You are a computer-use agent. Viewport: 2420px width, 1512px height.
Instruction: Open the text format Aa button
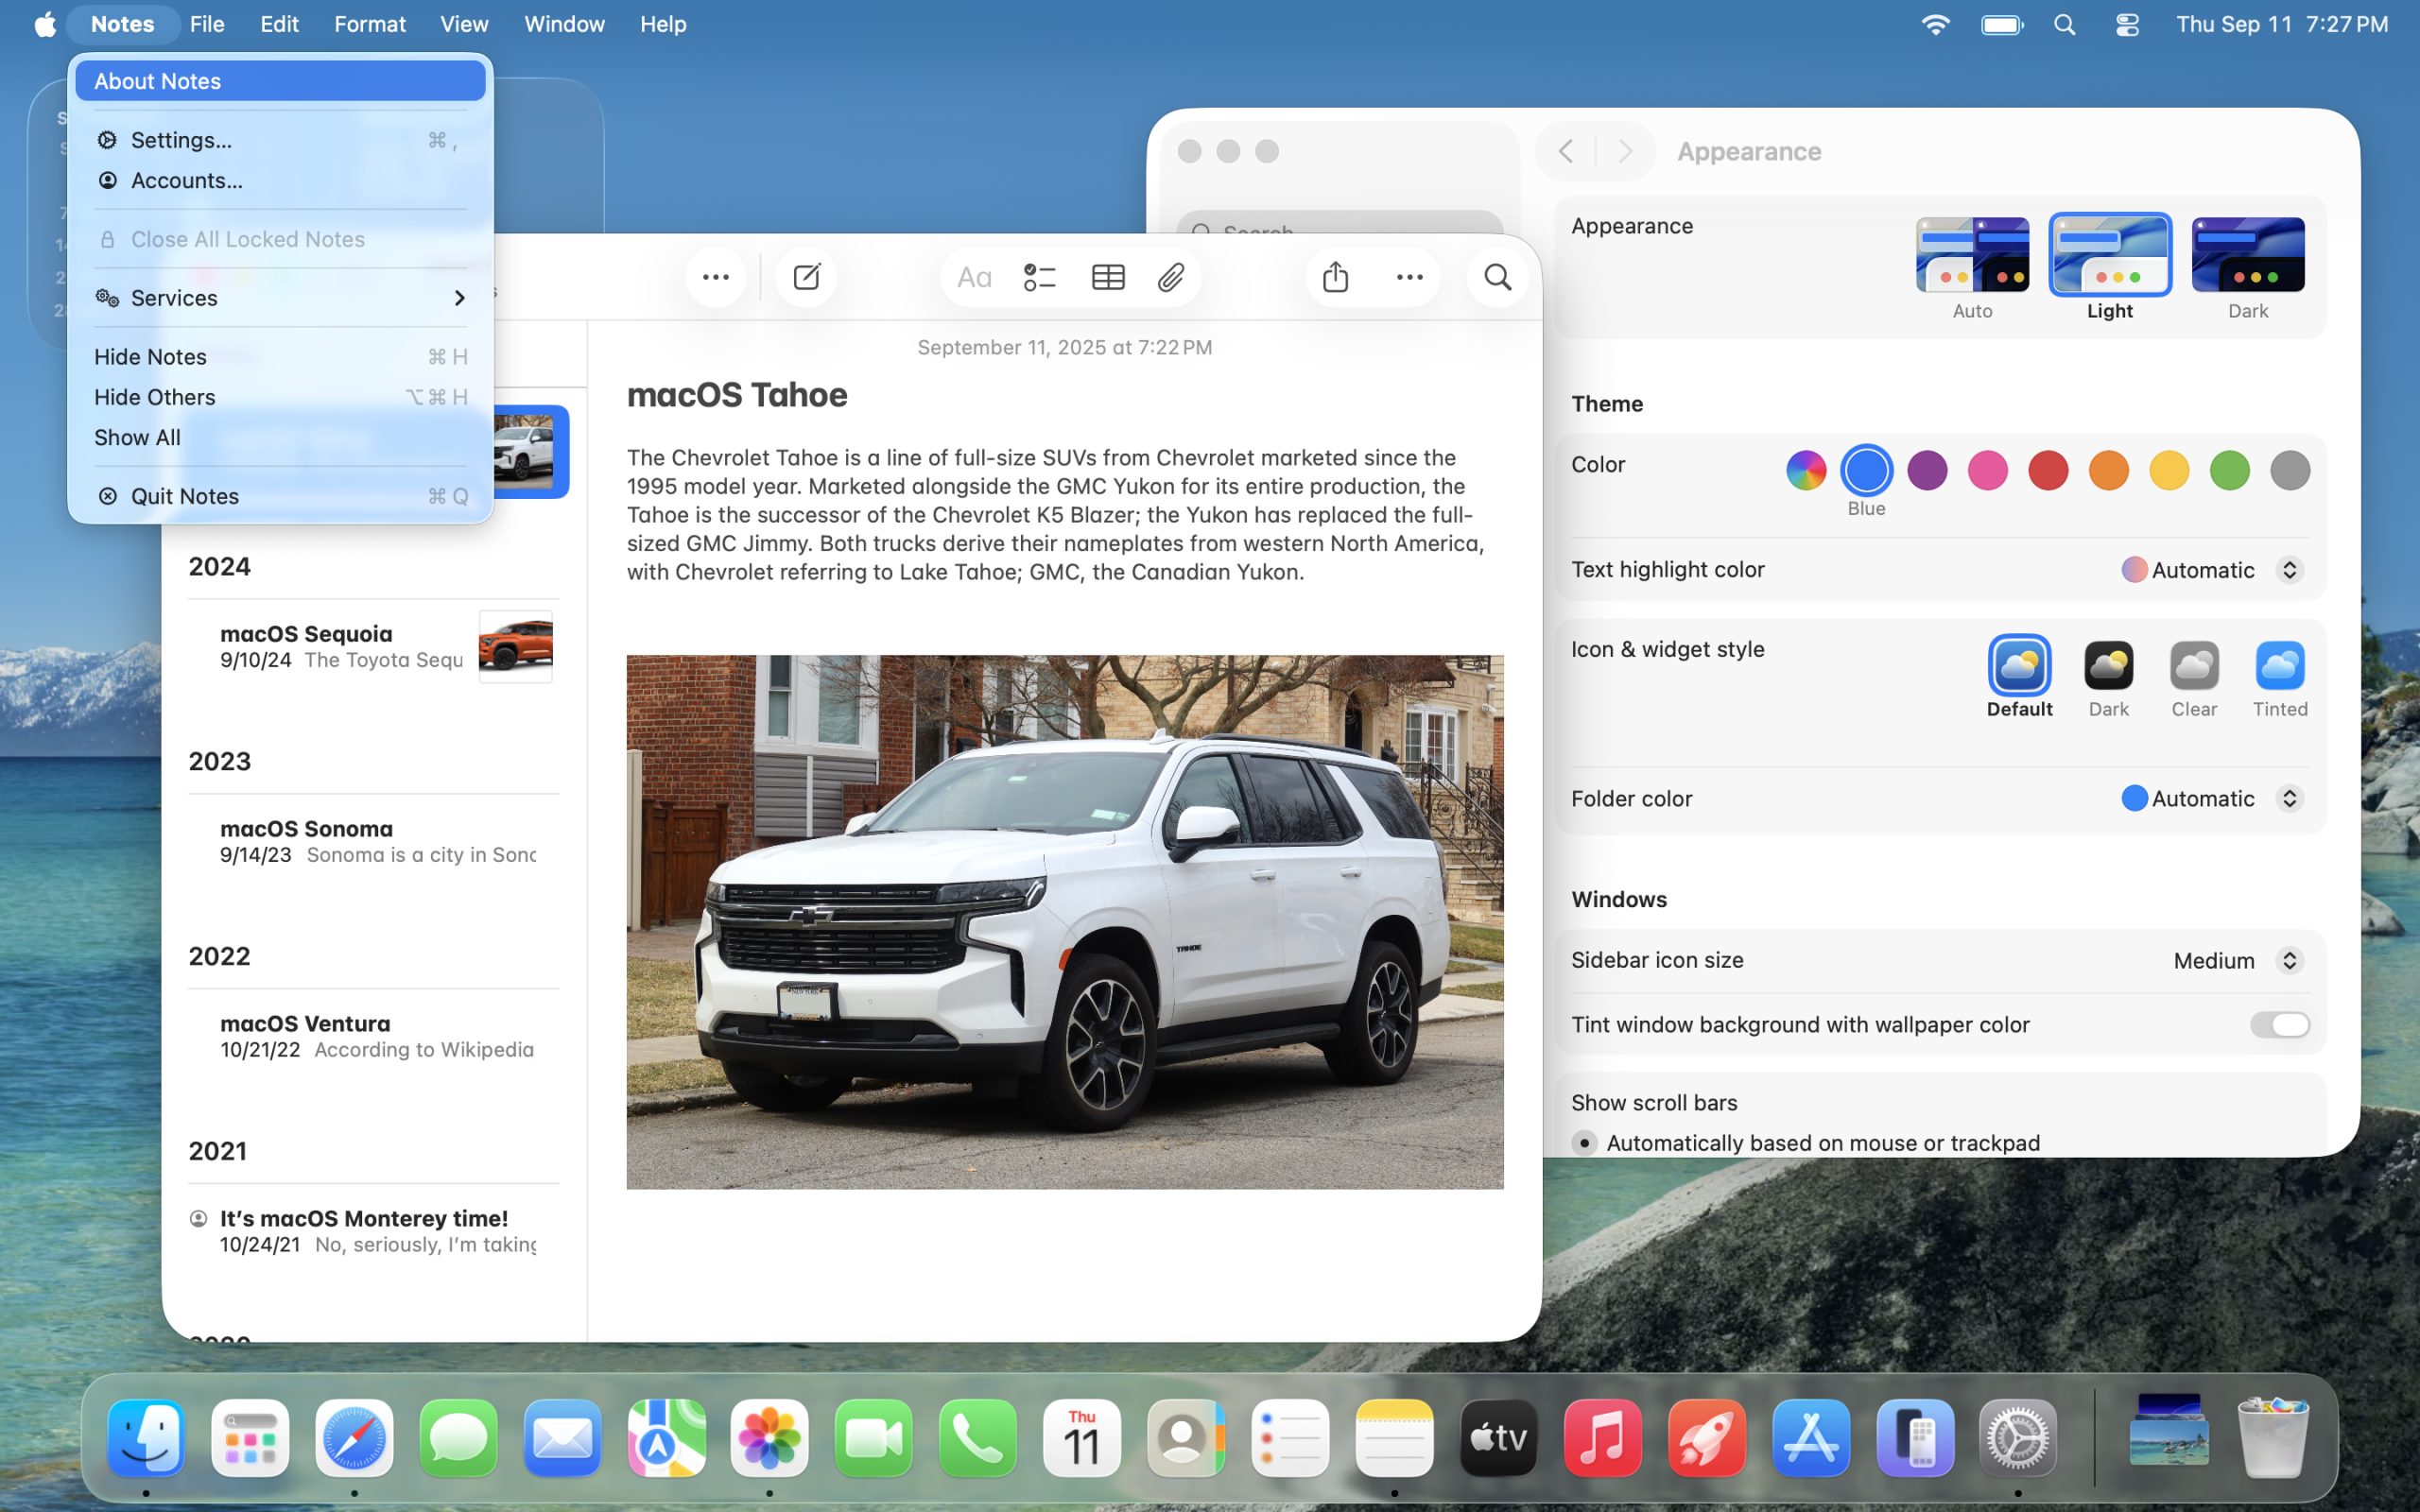[973, 277]
